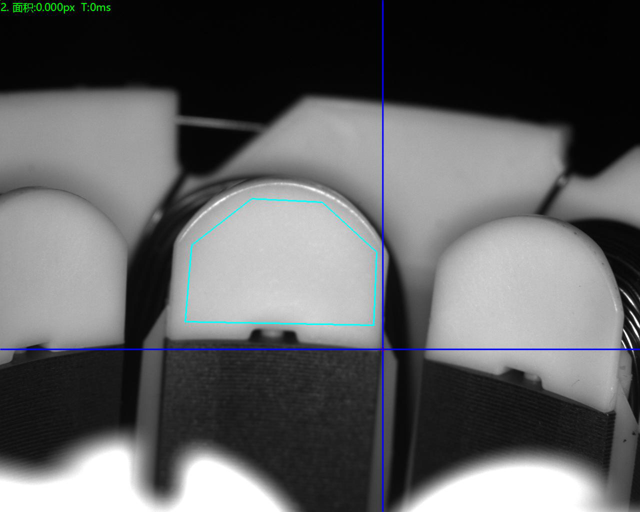Pick the right-middle vertex of cyan polygon
The height and width of the screenshot is (512, 640).
pos(377,250)
